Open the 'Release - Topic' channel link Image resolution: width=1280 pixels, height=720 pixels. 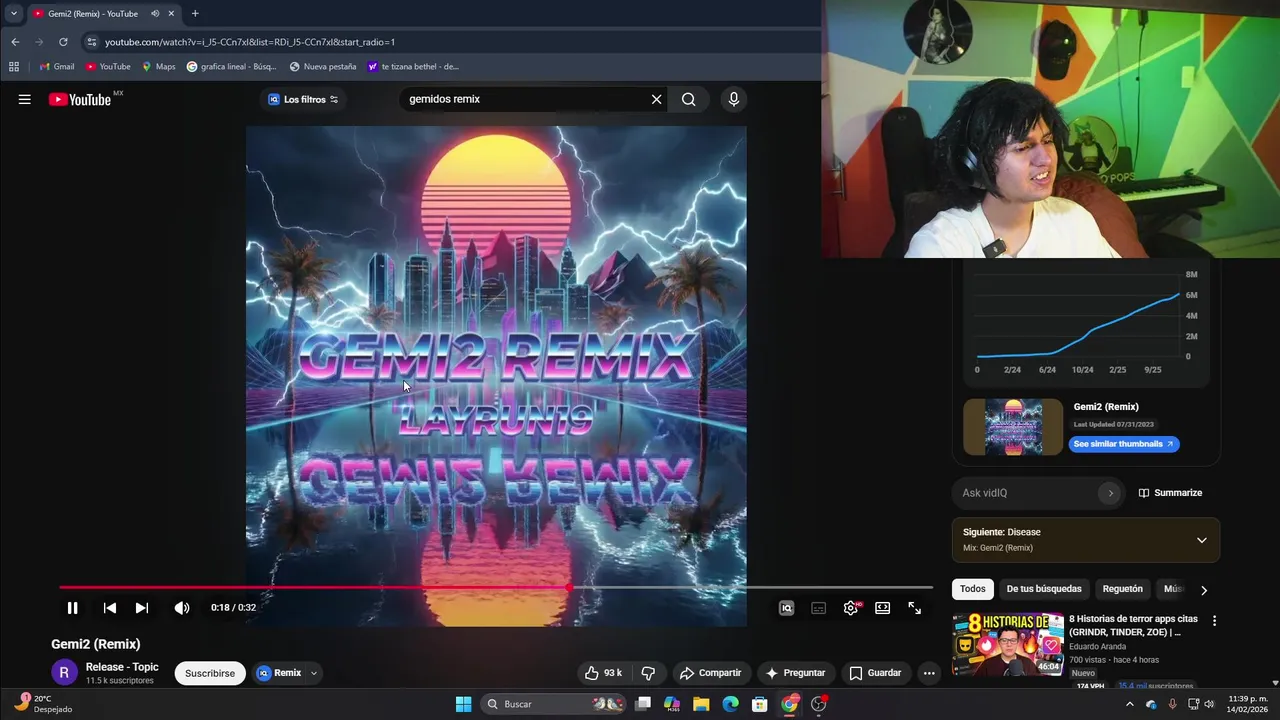(x=122, y=667)
